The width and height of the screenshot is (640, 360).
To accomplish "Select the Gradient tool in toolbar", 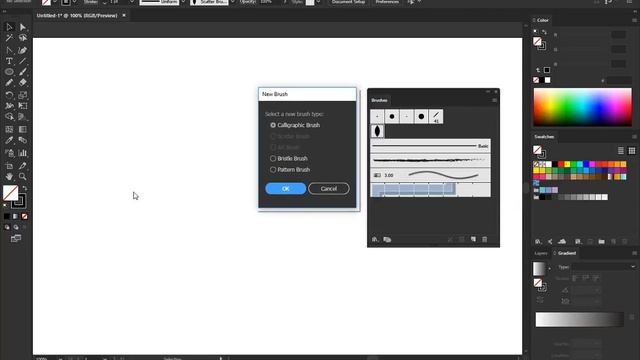I will coord(22,129).
